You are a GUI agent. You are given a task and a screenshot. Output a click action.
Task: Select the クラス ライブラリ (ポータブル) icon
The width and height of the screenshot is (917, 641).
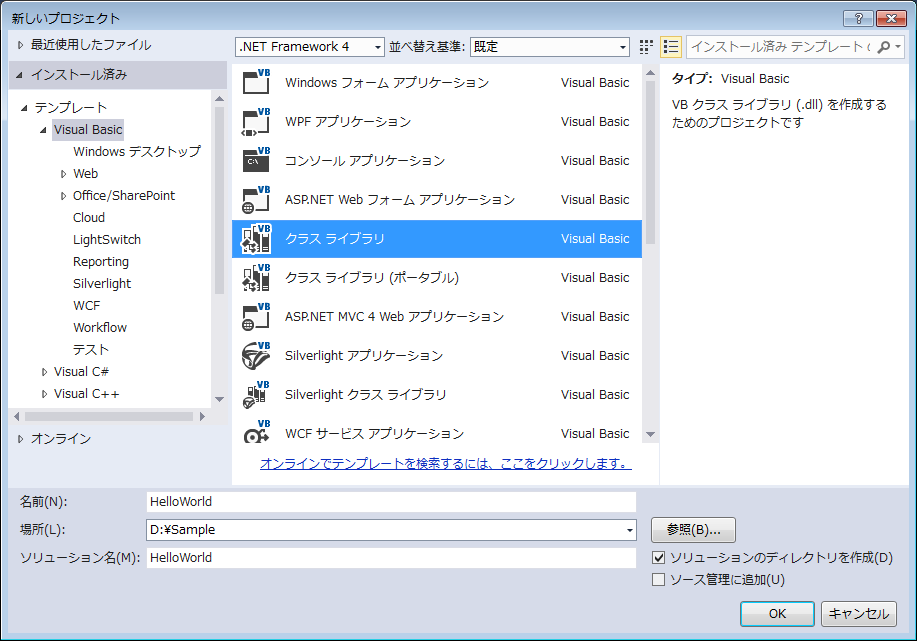coord(256,277)
